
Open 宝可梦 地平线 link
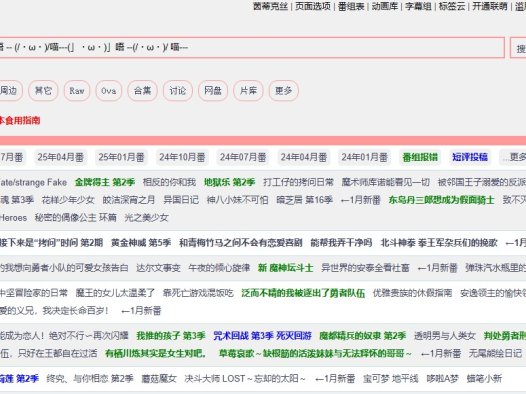(391, 379)
